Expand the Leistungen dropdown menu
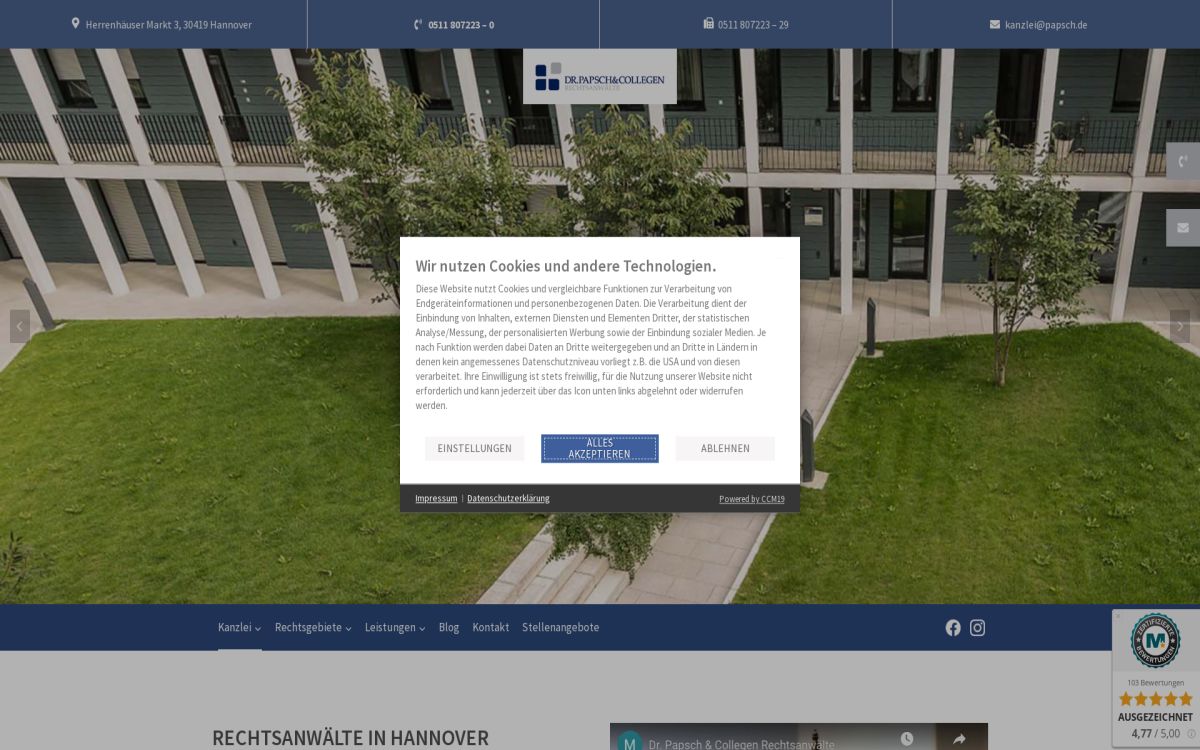The height and width of the screenshot is (750, 1200). point(394,628)
